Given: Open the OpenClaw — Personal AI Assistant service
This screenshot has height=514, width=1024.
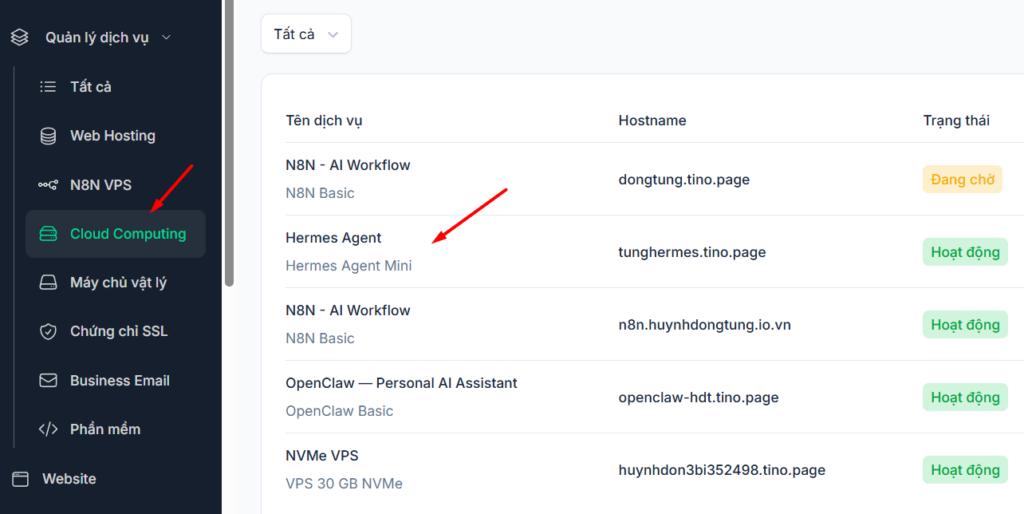Looking at the screenshot, I should point(401,383).
